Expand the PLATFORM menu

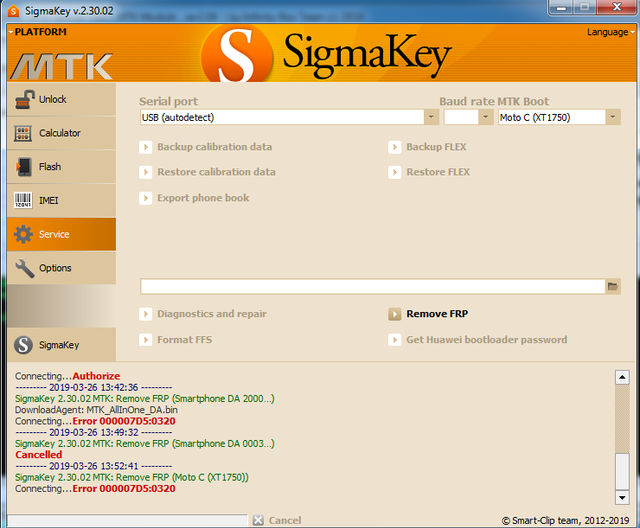37,32
